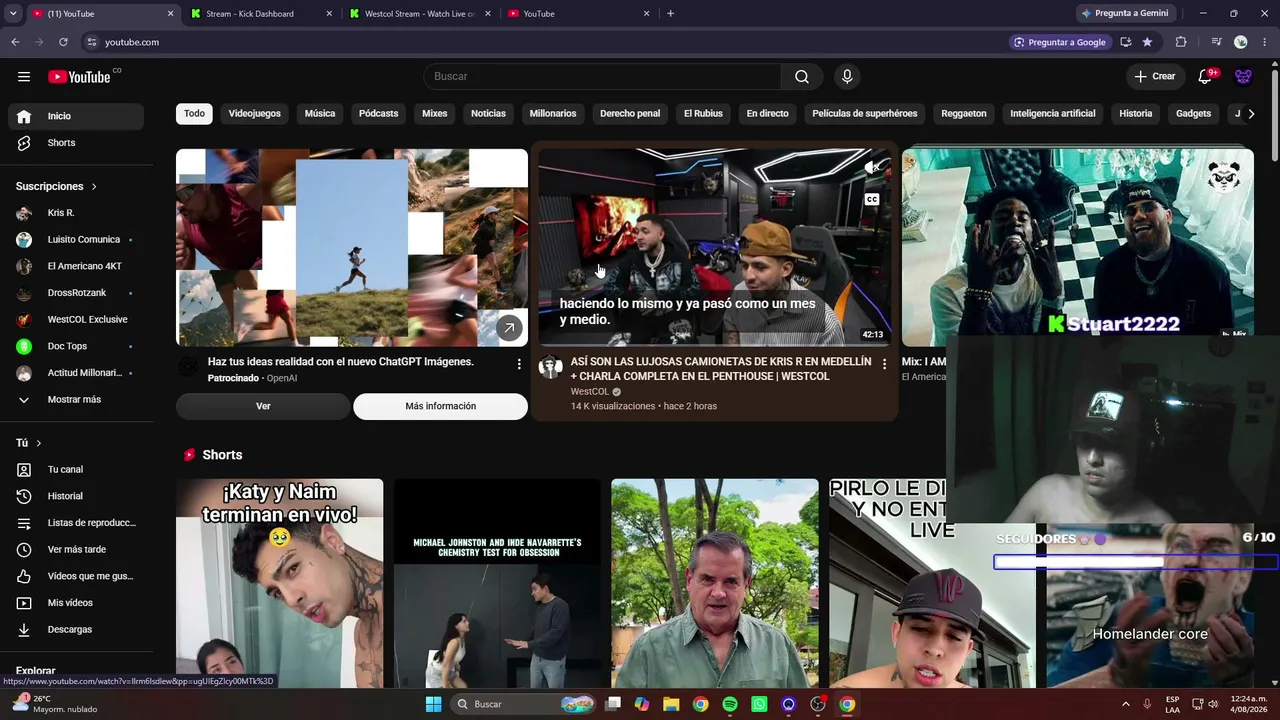Open Mis videos in the sidebar
Screen dimensions: 1280x720
pos(76,603)
